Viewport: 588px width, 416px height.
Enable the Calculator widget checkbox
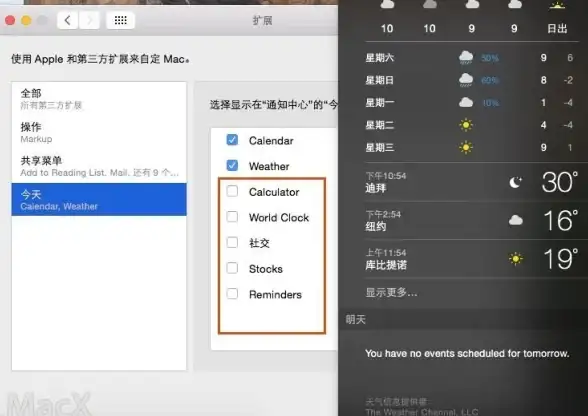click(x=232, y=191)
